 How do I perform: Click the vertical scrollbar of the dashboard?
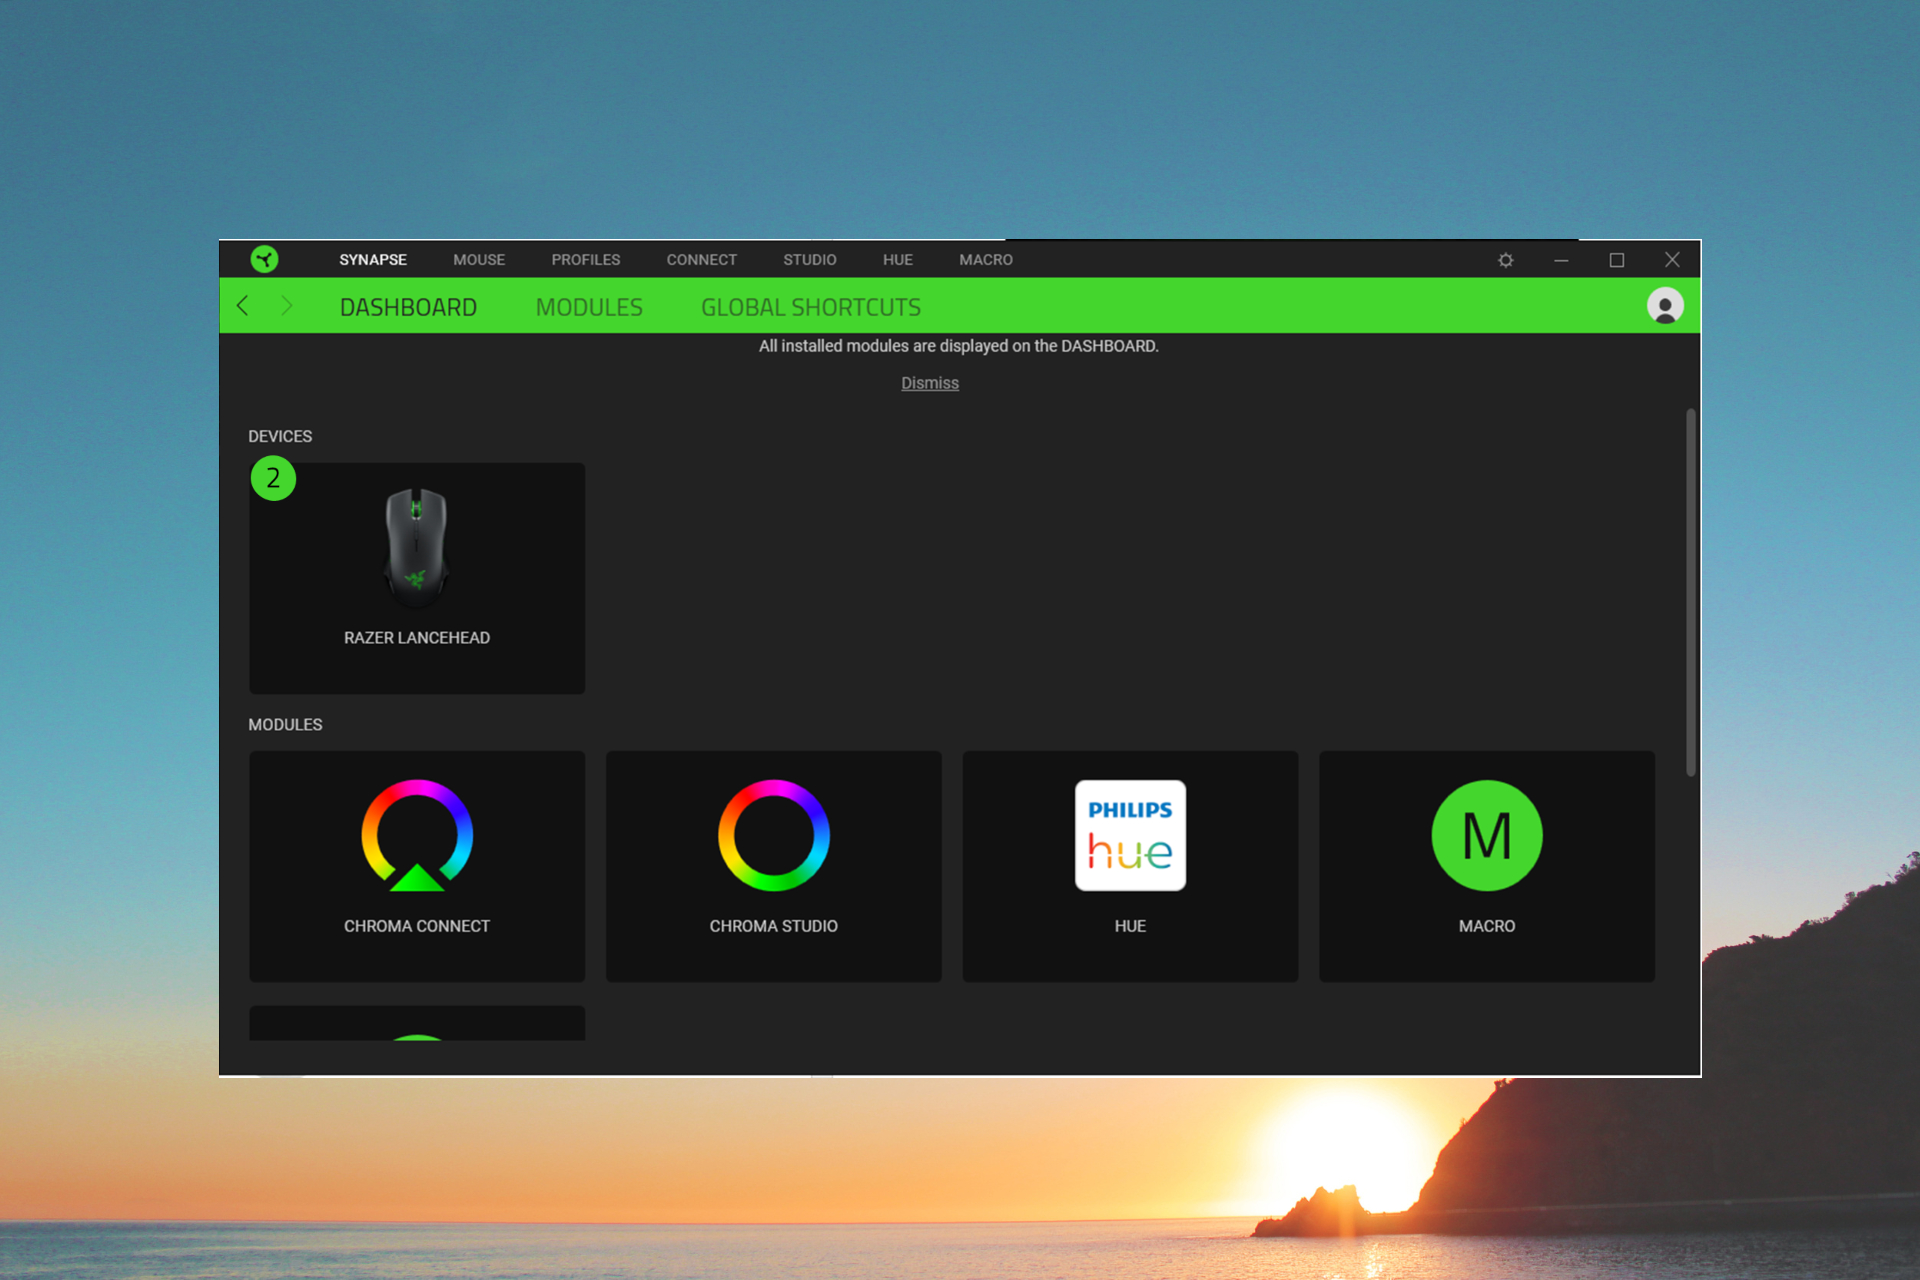1691,592
